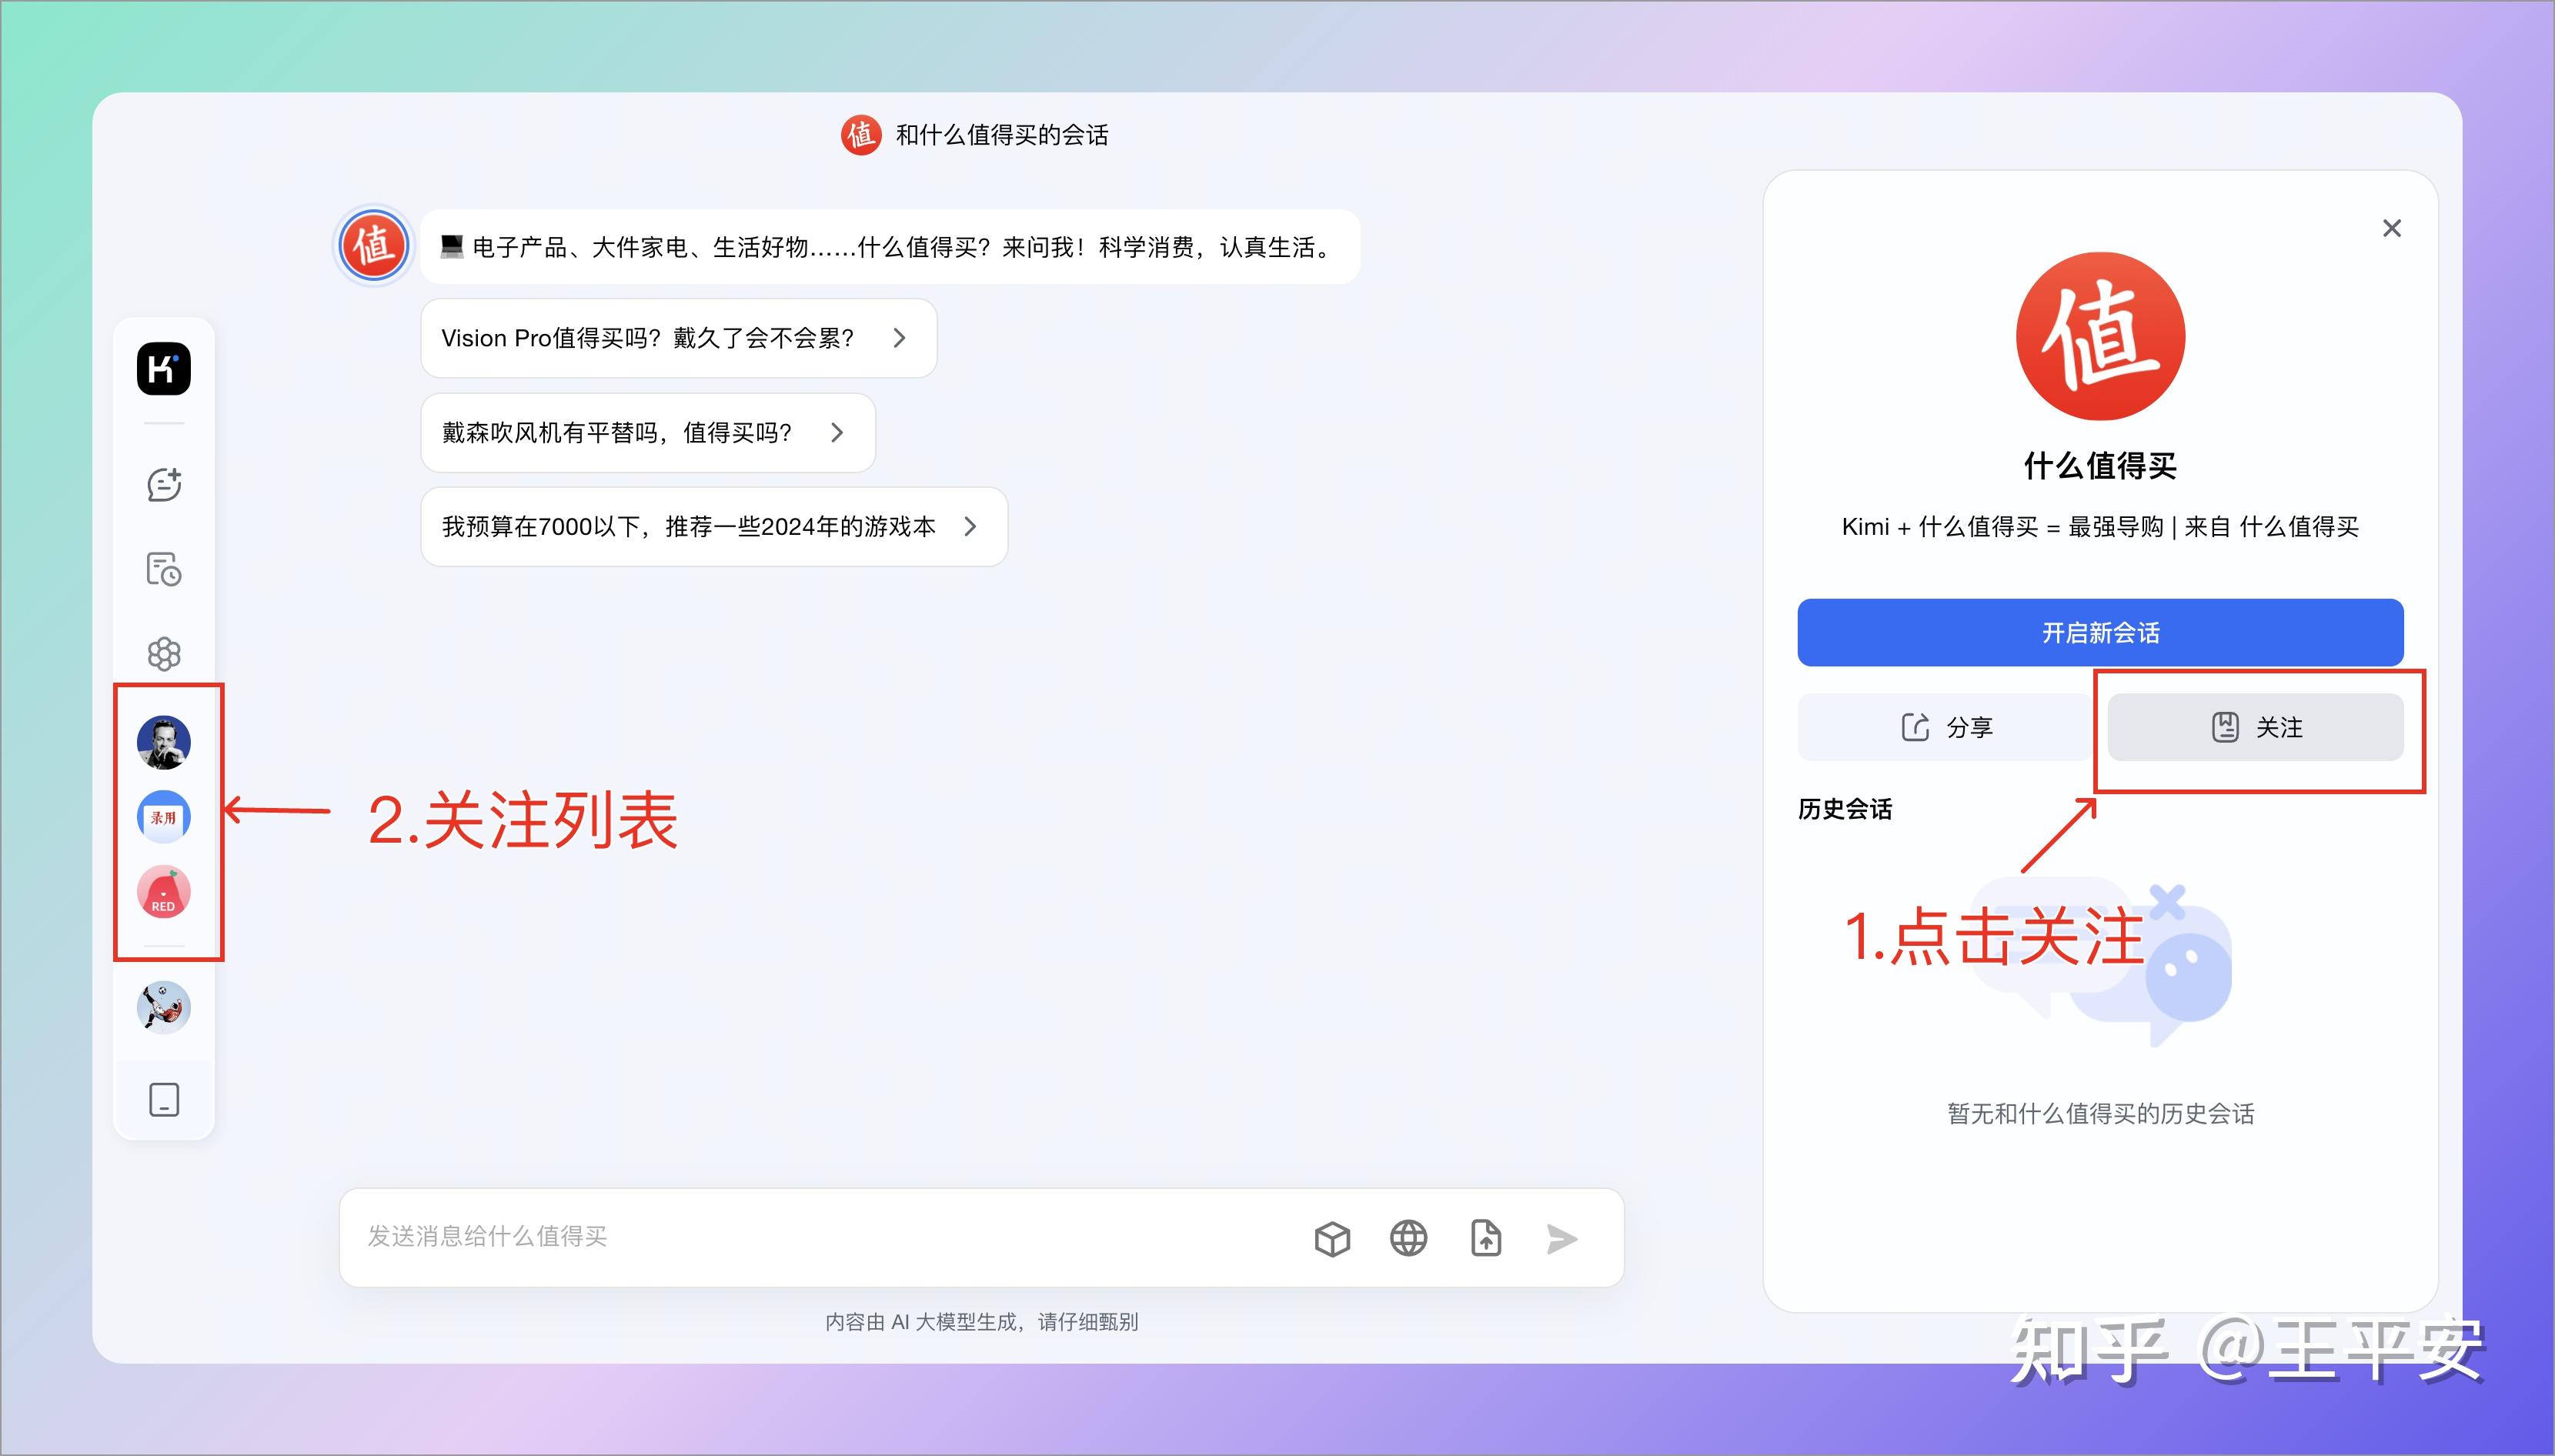This screenshot has width=2555, height=1456.
Task: Click the 关注 button in the profile panel
Action: coord(2257,727)
